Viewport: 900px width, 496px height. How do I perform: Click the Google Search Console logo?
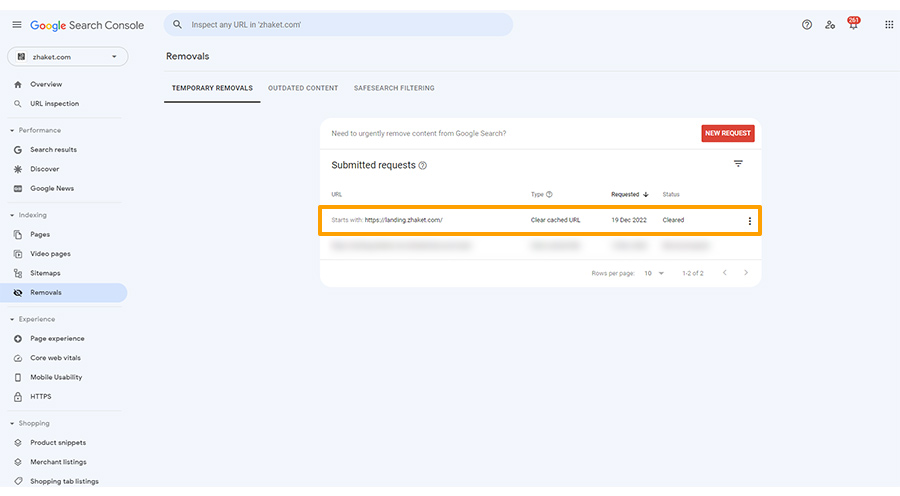87,25
